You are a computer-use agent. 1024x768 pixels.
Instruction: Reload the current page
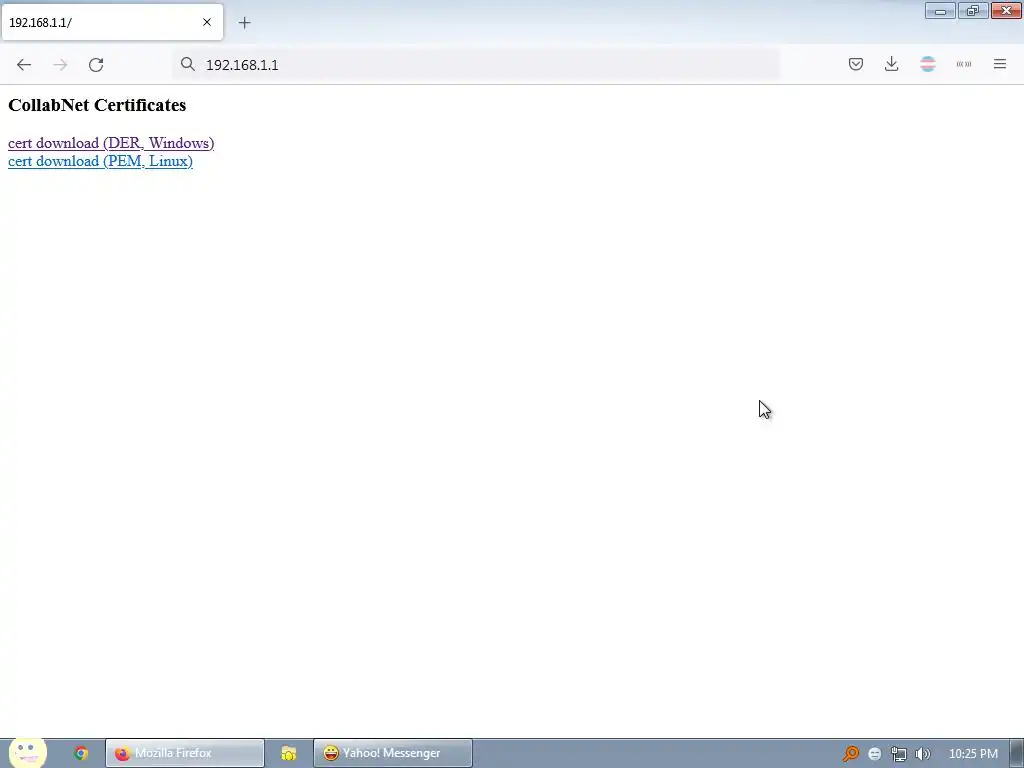click(96, 65)
